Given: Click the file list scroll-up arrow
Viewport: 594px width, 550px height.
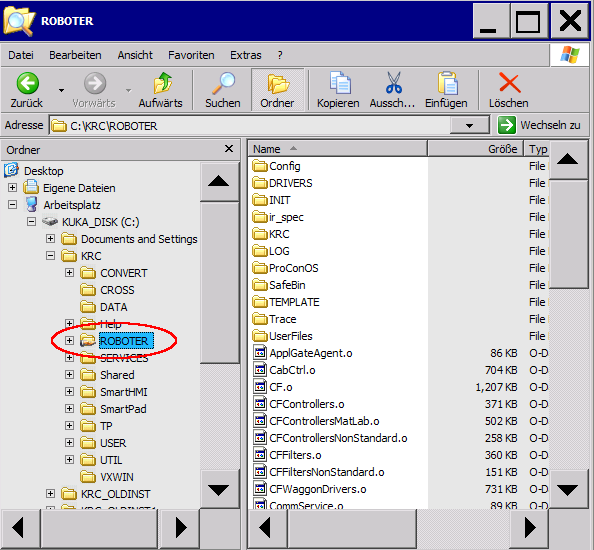Looking at the screenshot, I should click(568, 159).
